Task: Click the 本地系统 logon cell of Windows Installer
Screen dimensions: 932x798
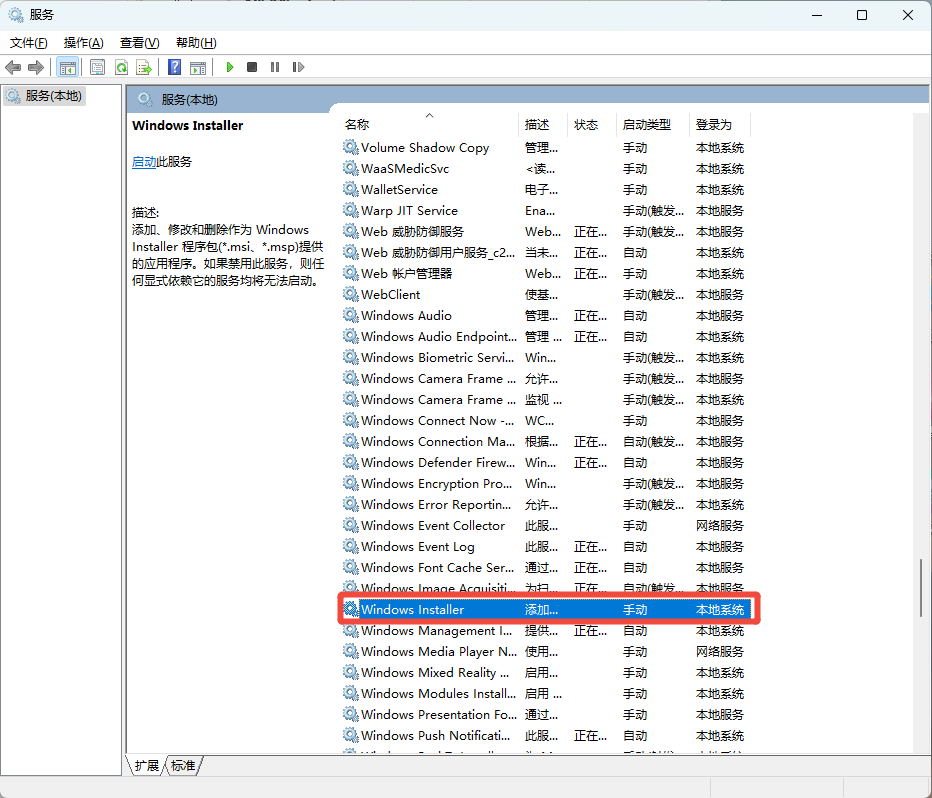Action: (720, 609)
